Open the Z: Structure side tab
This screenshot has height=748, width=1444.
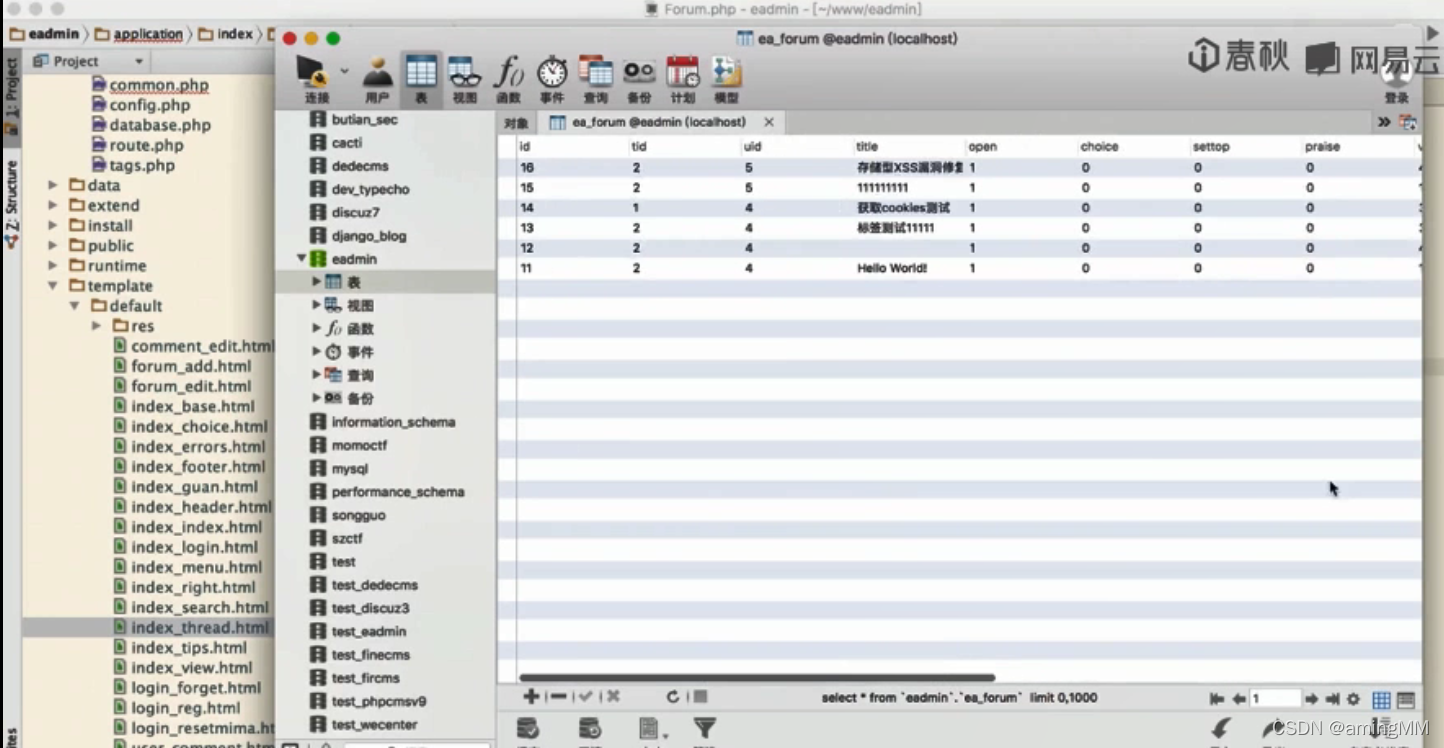point(11,203)
